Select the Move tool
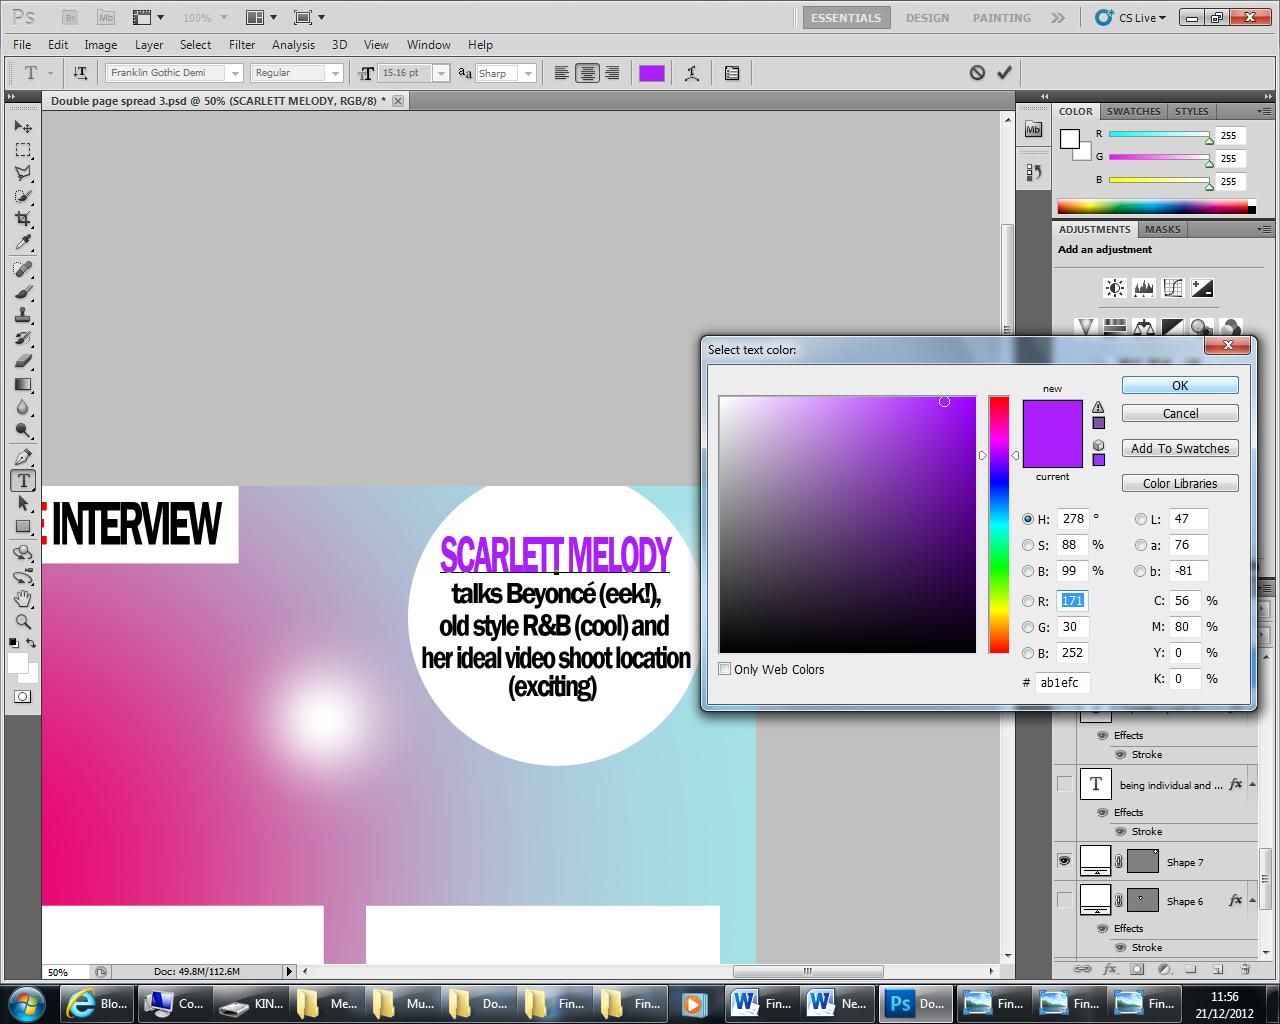The height and width of the screenshot is (1024, 1280). (22, 127)
